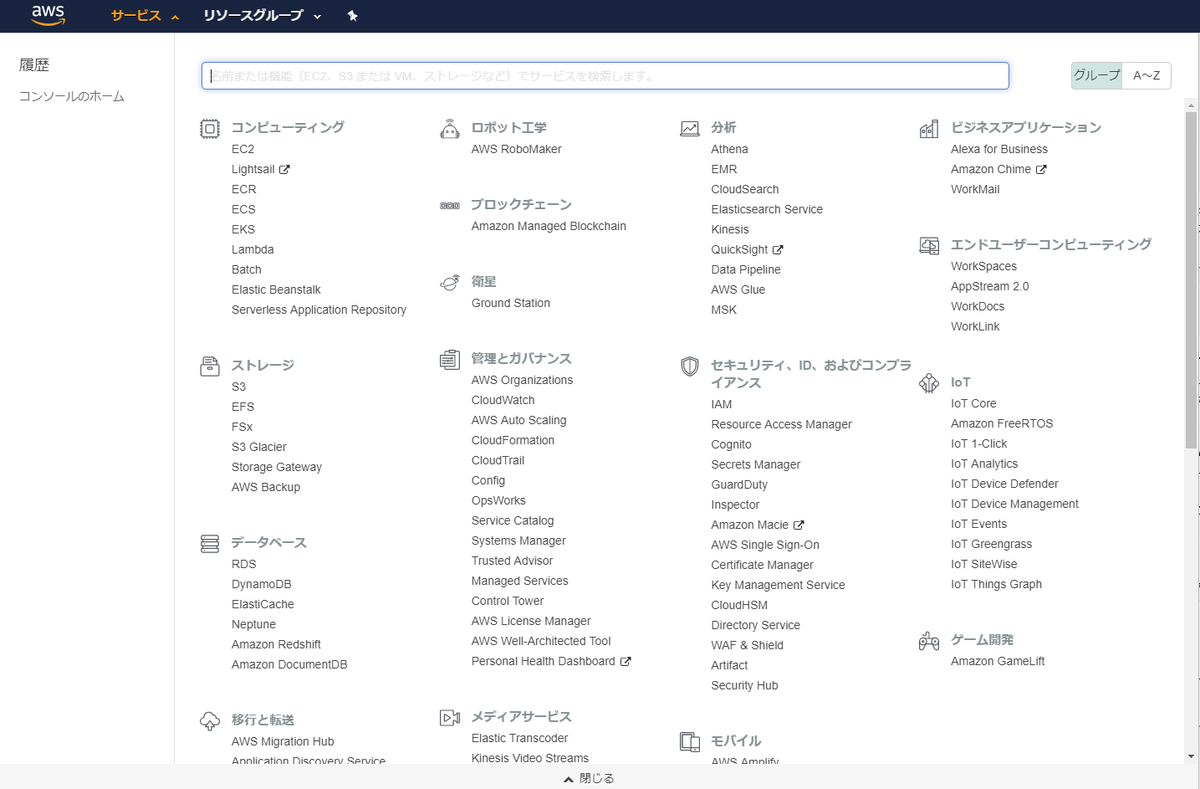Click the ビジネスアプリケーション category icon
The width and height of the screenshot is (1200, 789).
click(x=929, y=128)
